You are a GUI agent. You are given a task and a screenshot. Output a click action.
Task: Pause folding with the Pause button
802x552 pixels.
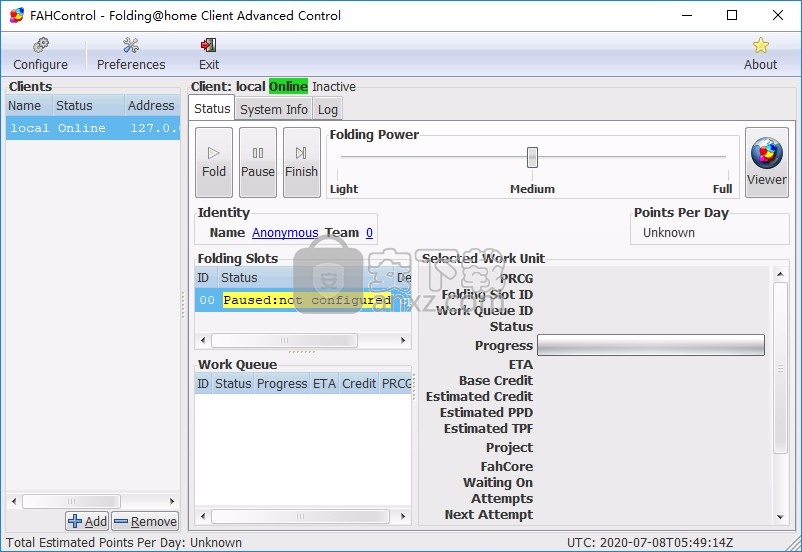[x=258, y=162]
